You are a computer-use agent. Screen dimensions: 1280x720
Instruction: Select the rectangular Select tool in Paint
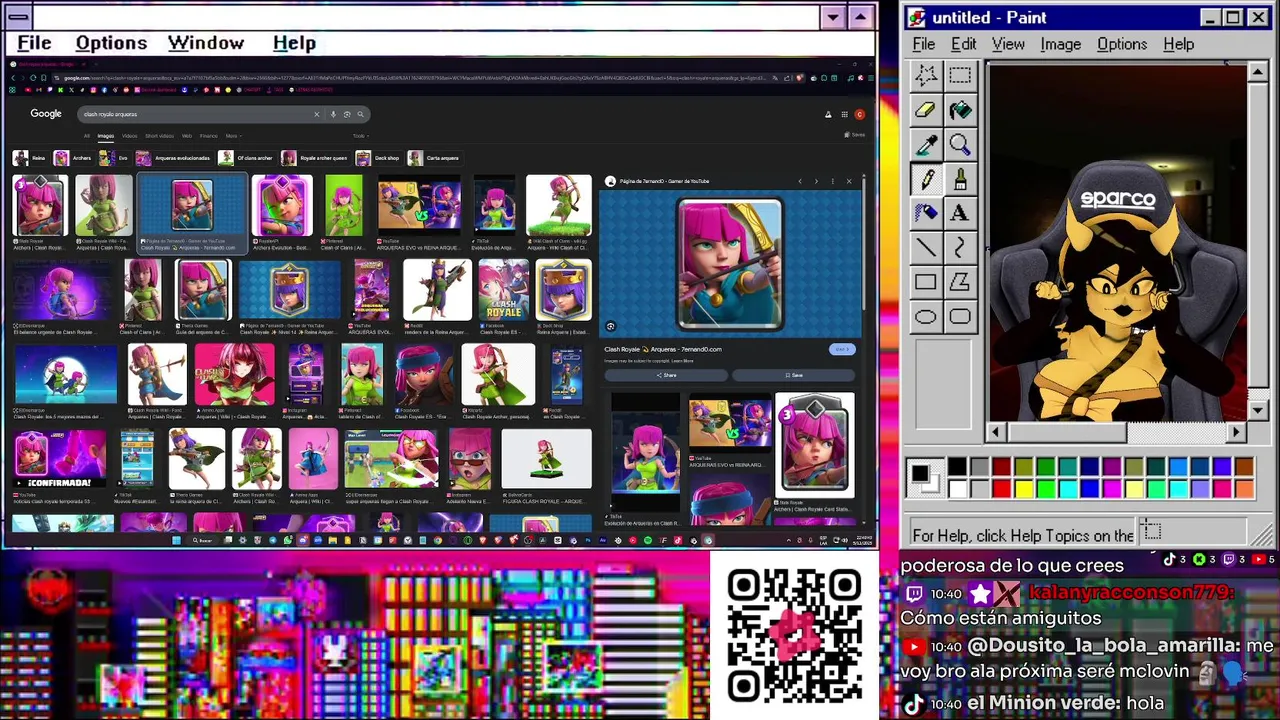(x=960, y=75)
